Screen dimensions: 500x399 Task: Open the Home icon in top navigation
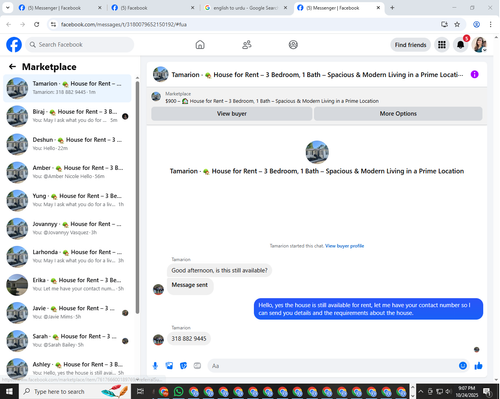(200, 45)
